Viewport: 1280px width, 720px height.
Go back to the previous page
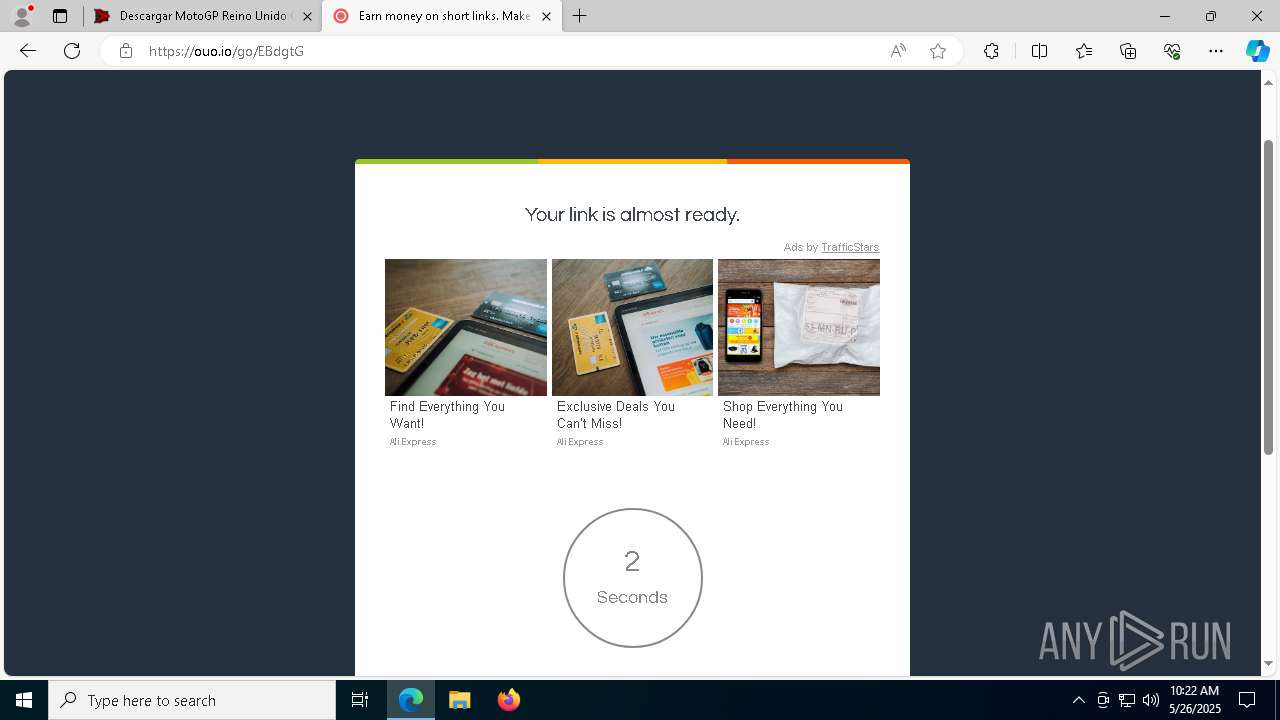coord(28,51)
